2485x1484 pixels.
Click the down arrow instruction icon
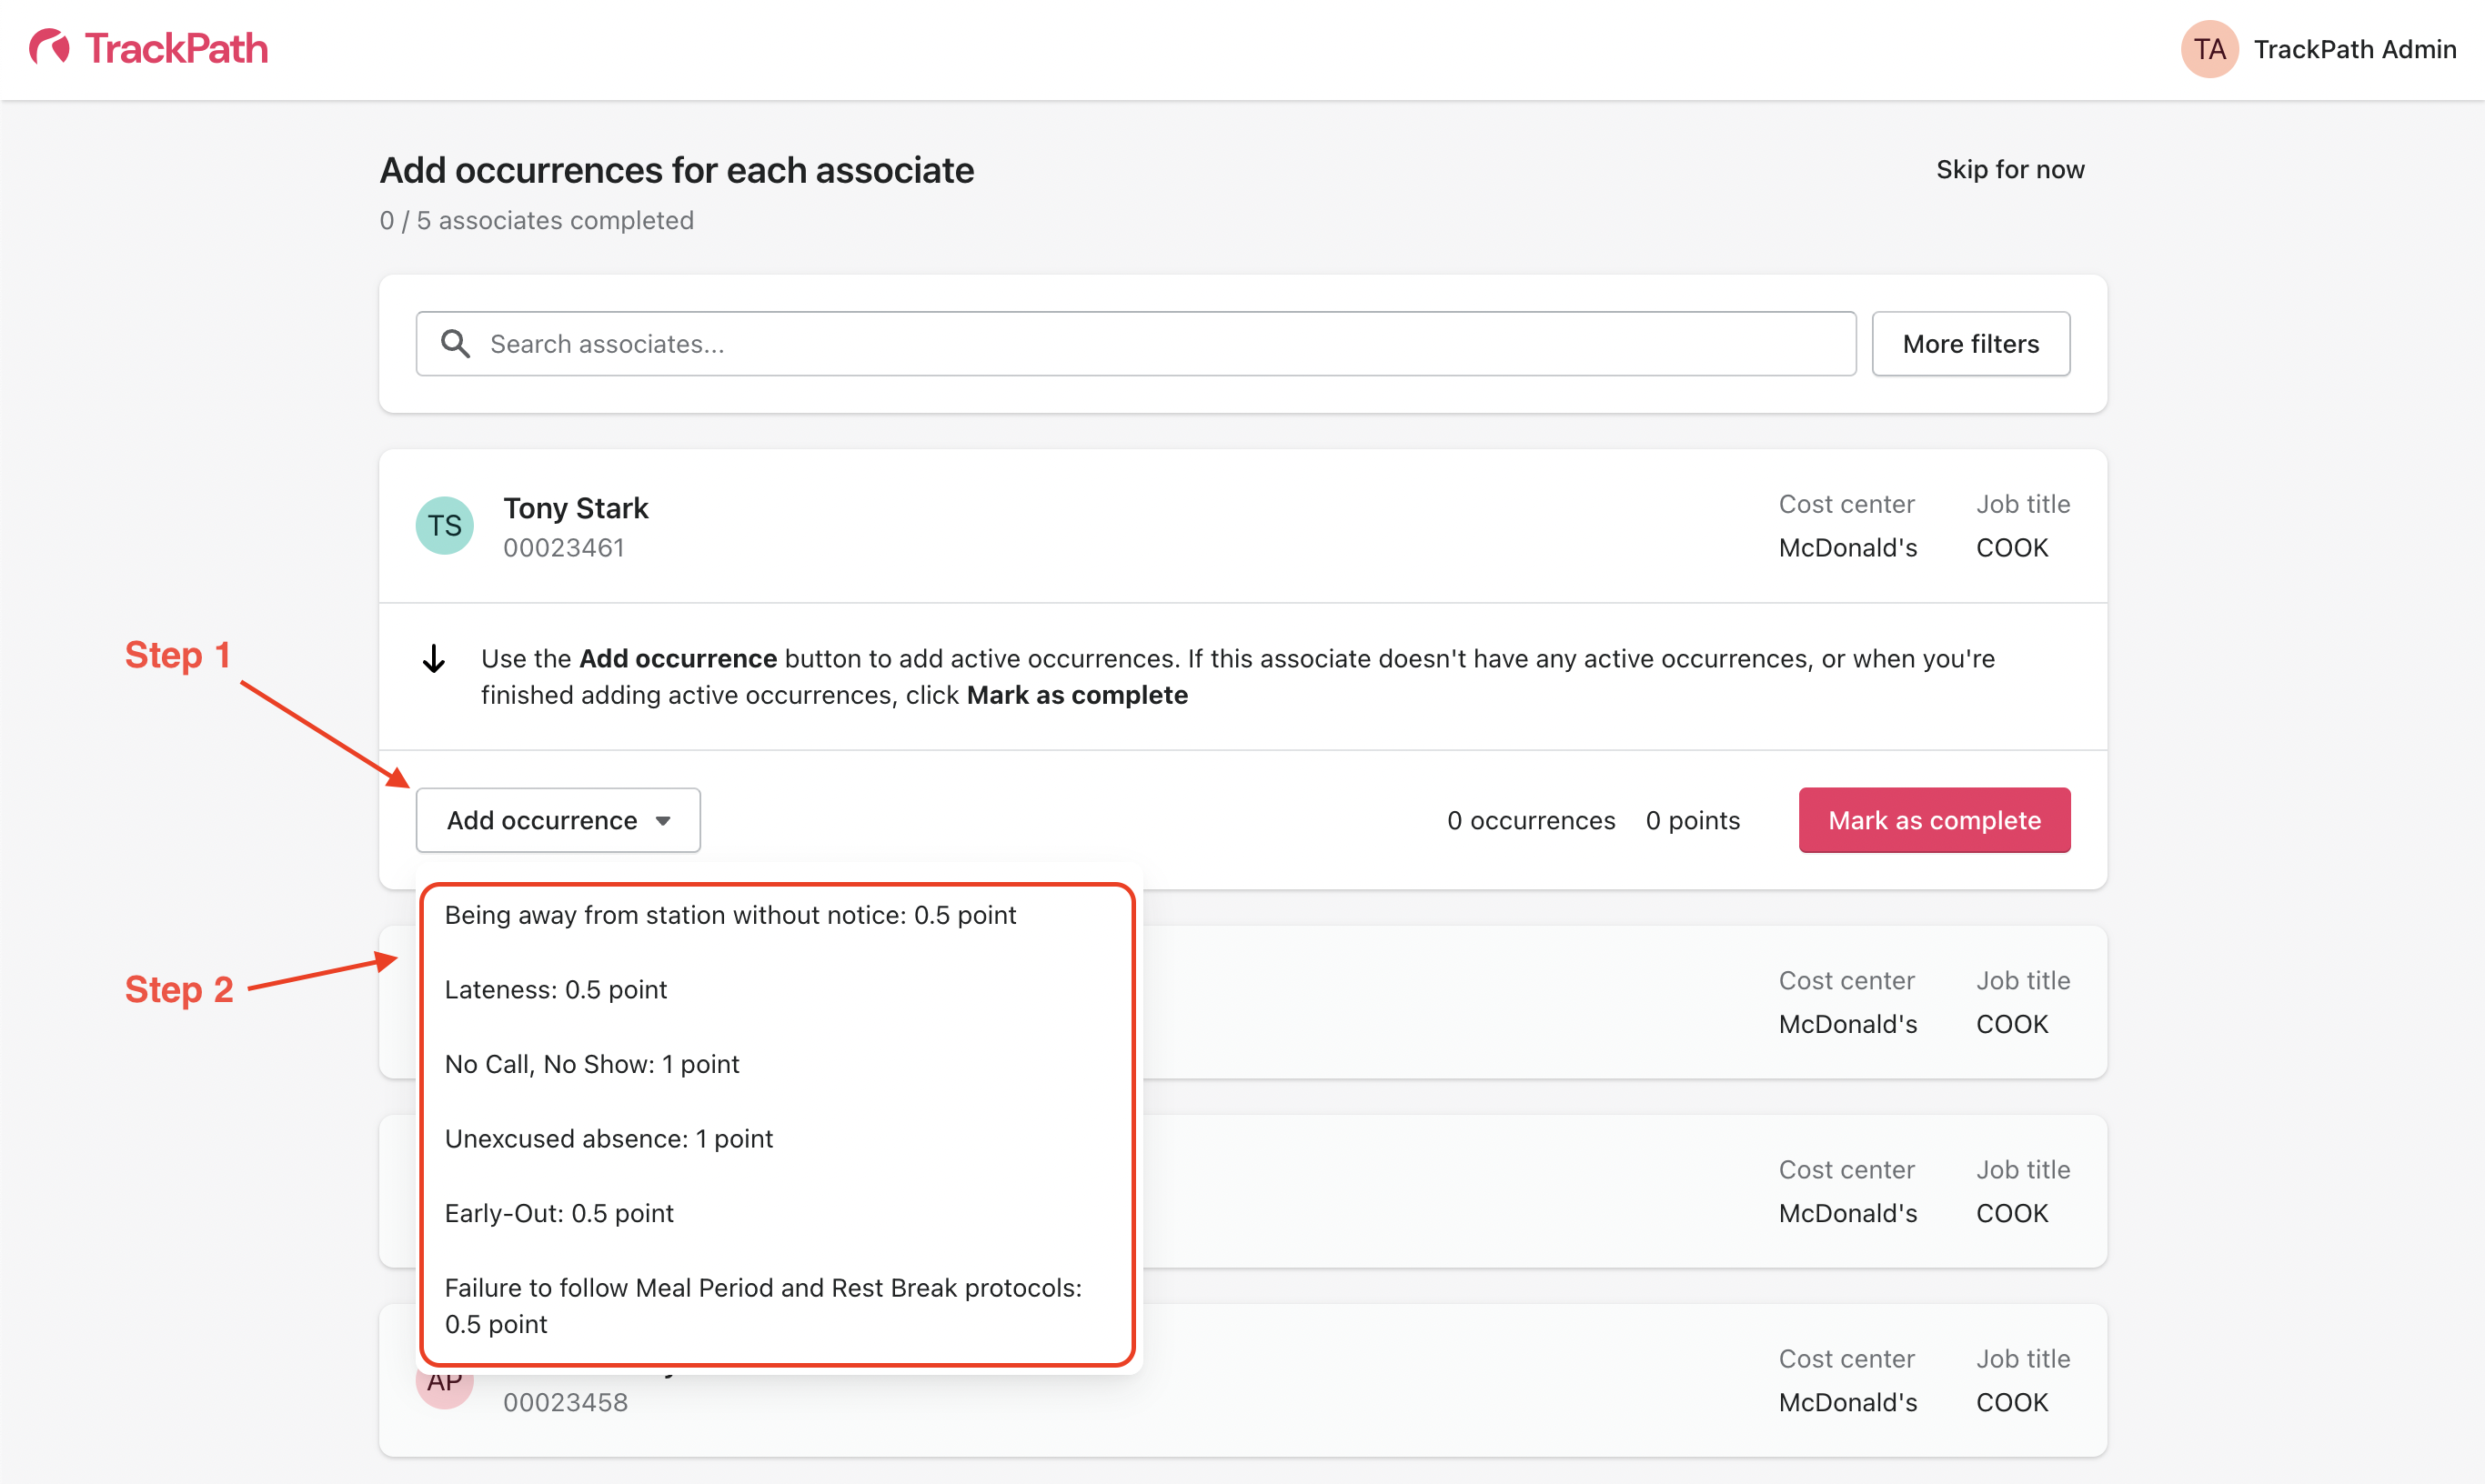coord(434,659)
